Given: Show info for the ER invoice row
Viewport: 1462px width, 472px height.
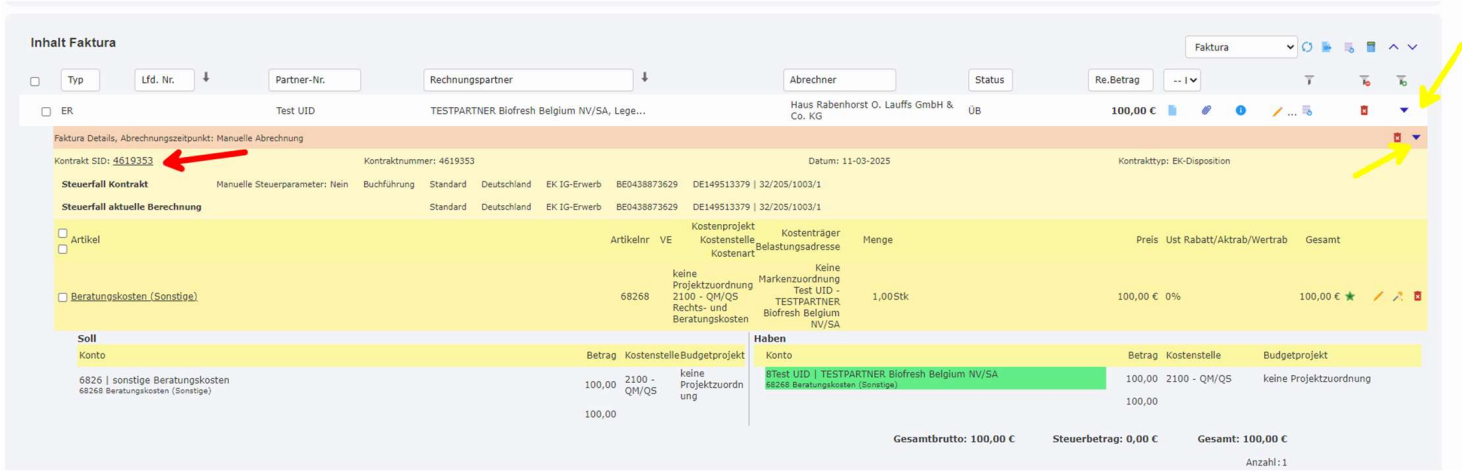Looking at the screenshot, I should click(1240, 111).
